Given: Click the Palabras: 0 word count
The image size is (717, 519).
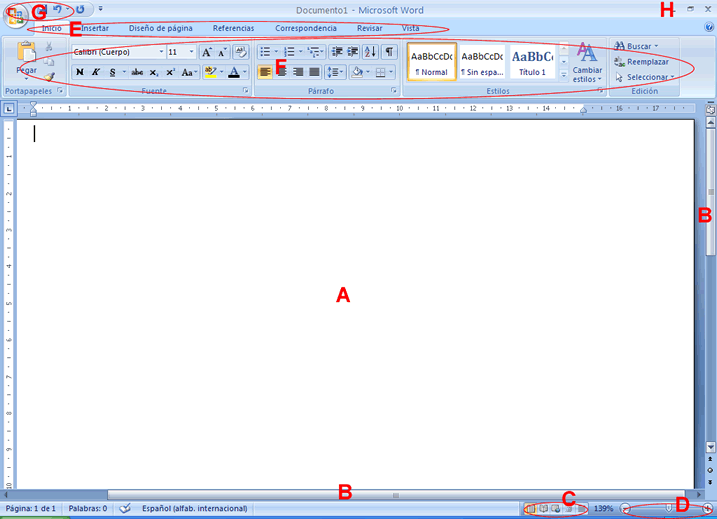Looking at the screenshot, I should click(x=88, y=508).
